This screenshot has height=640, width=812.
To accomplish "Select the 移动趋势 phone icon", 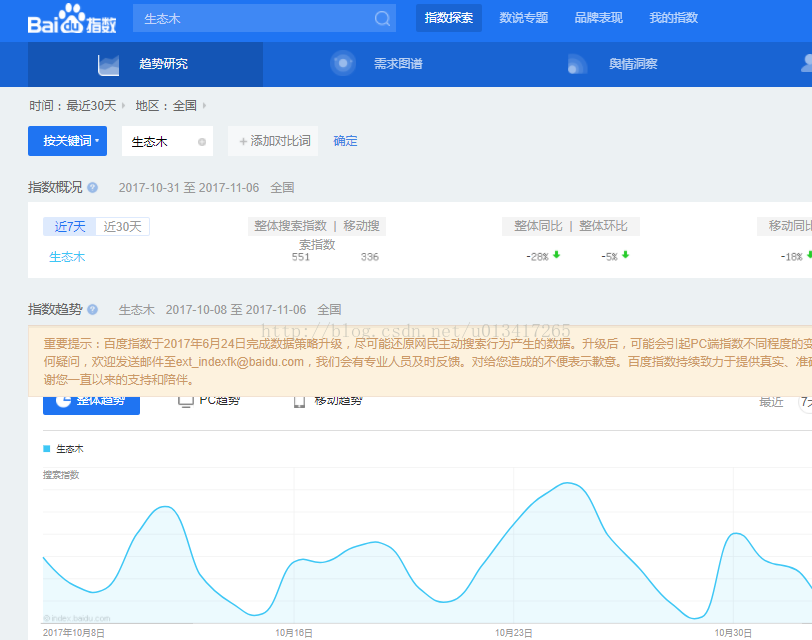I will coord(299,404).
